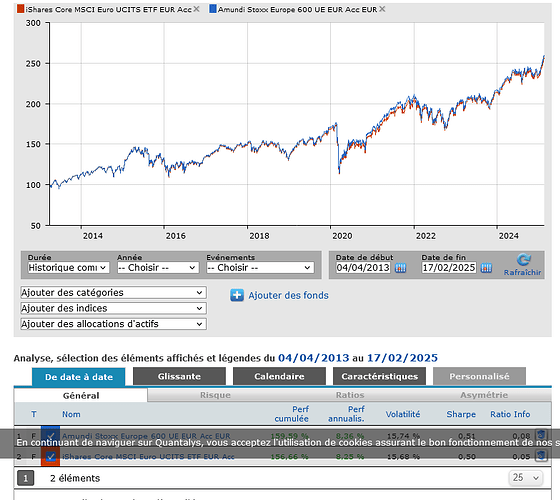Sort table by Perf cumulée column
560x500 pixels.
(x=291, y=414)
